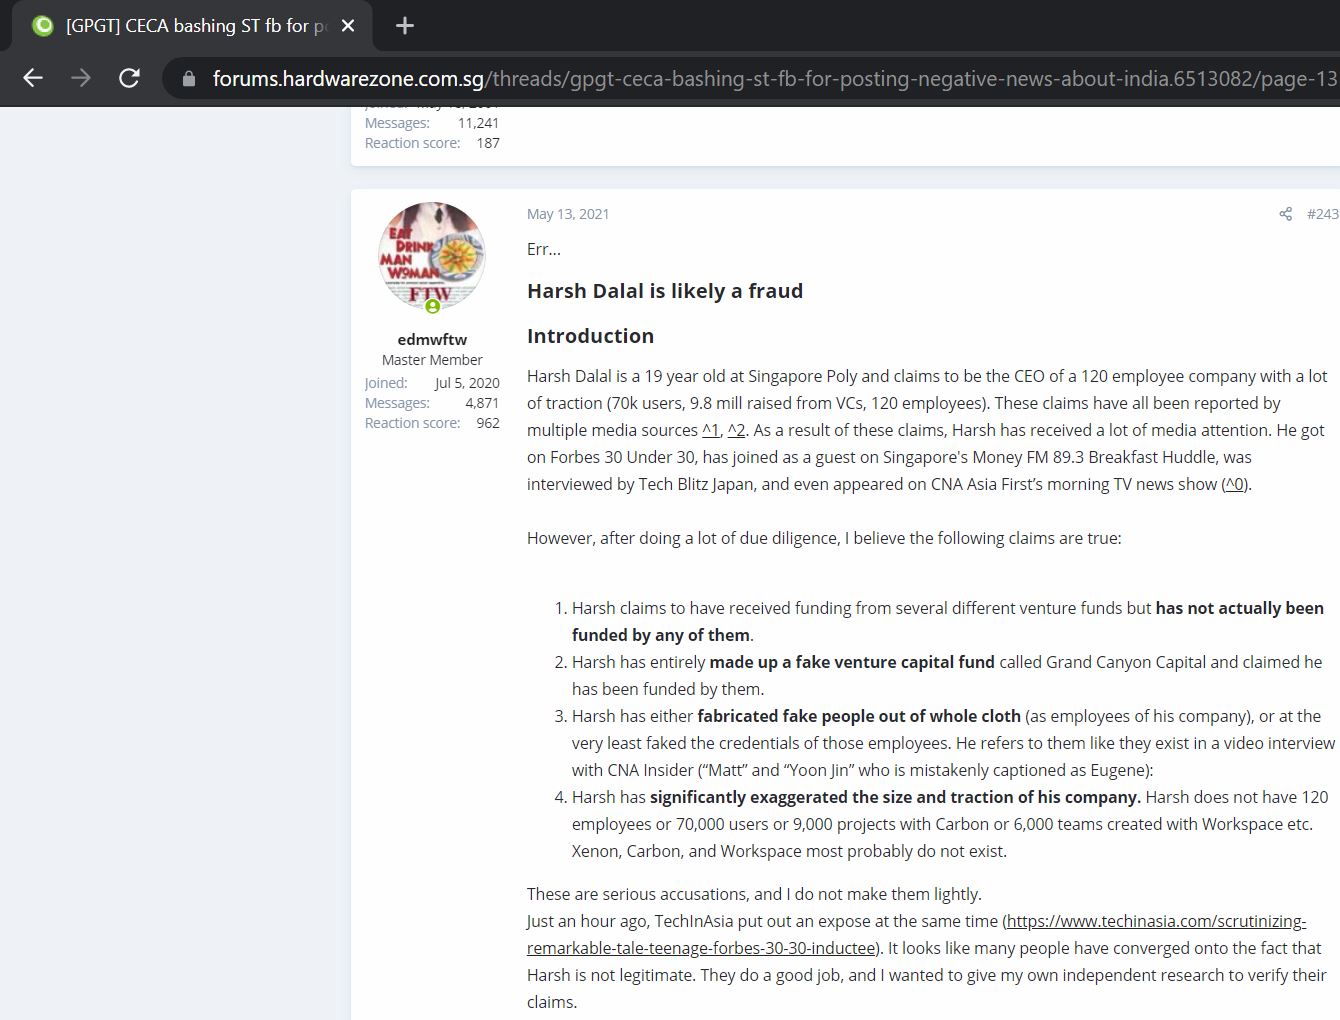Screen dimensions: 1340x1020
Task: Open post number #243 permalink
Action: (1322, 214)
